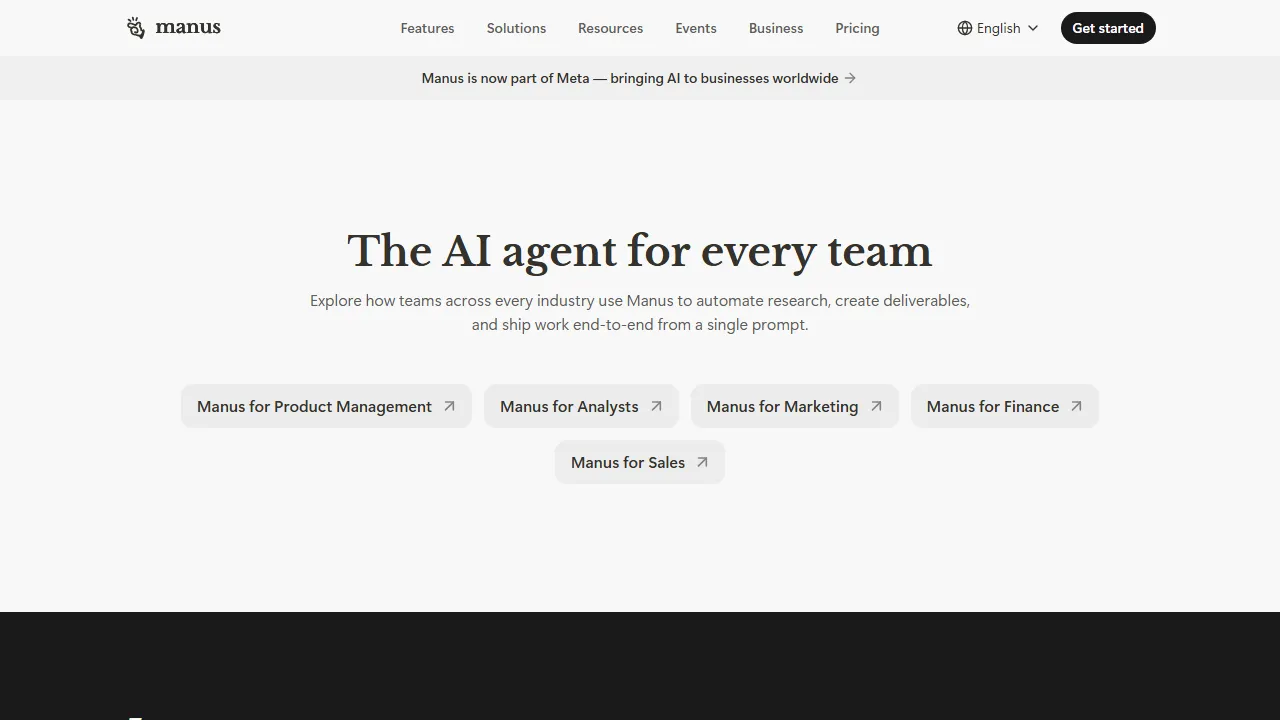Open the Business page
This screenshot has width=1280, height=720.
pyautogui.click(x=776, y=28)
